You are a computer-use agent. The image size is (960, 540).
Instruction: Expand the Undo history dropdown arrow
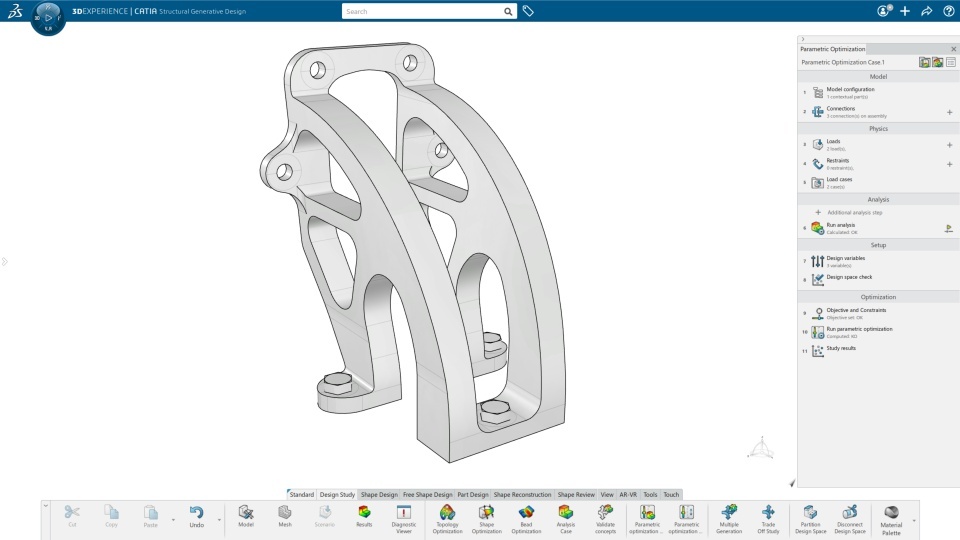(219, 520)
